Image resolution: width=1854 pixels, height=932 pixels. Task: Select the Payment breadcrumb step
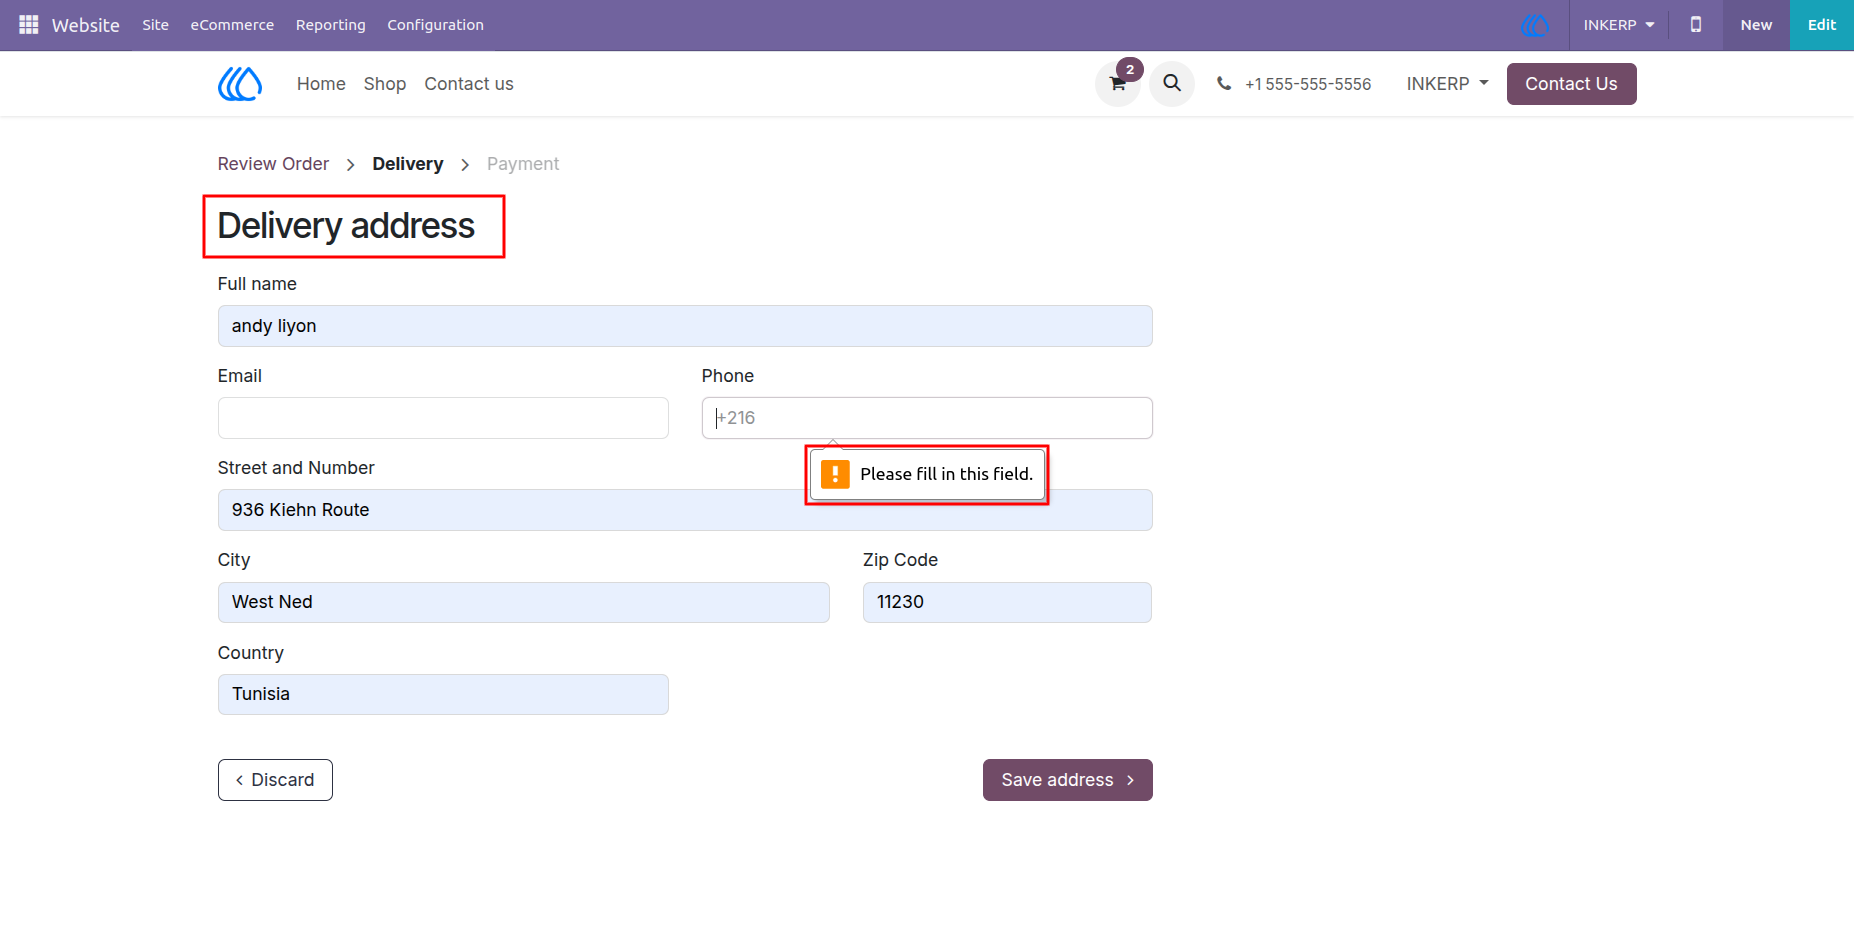pos(522,164)
